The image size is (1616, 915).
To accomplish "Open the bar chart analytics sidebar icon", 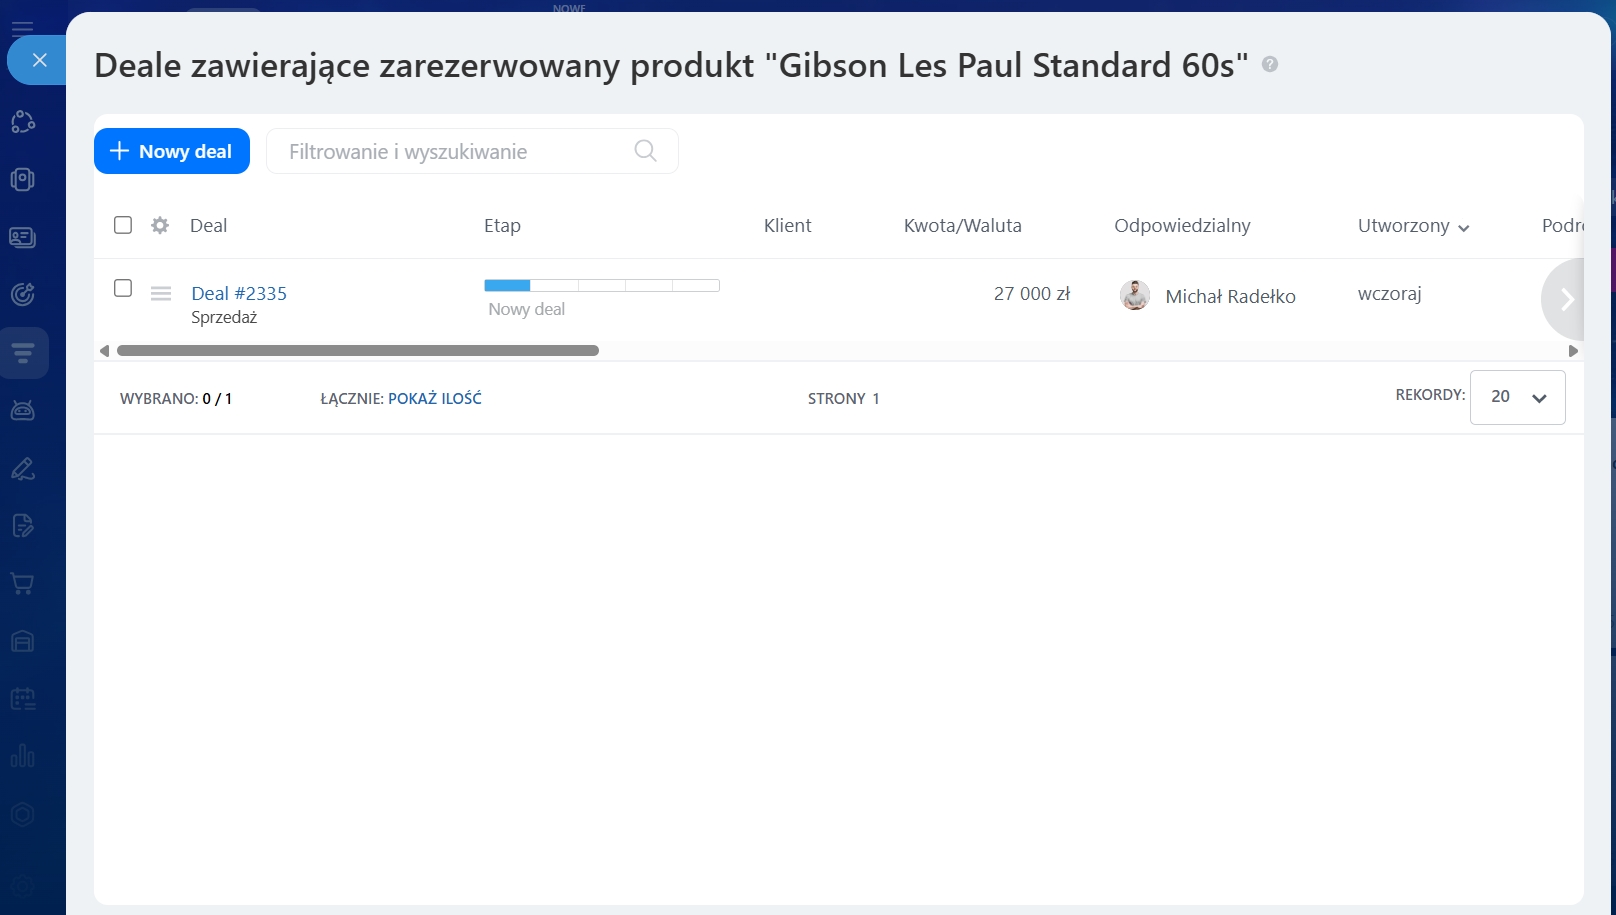I will [23, 756].
